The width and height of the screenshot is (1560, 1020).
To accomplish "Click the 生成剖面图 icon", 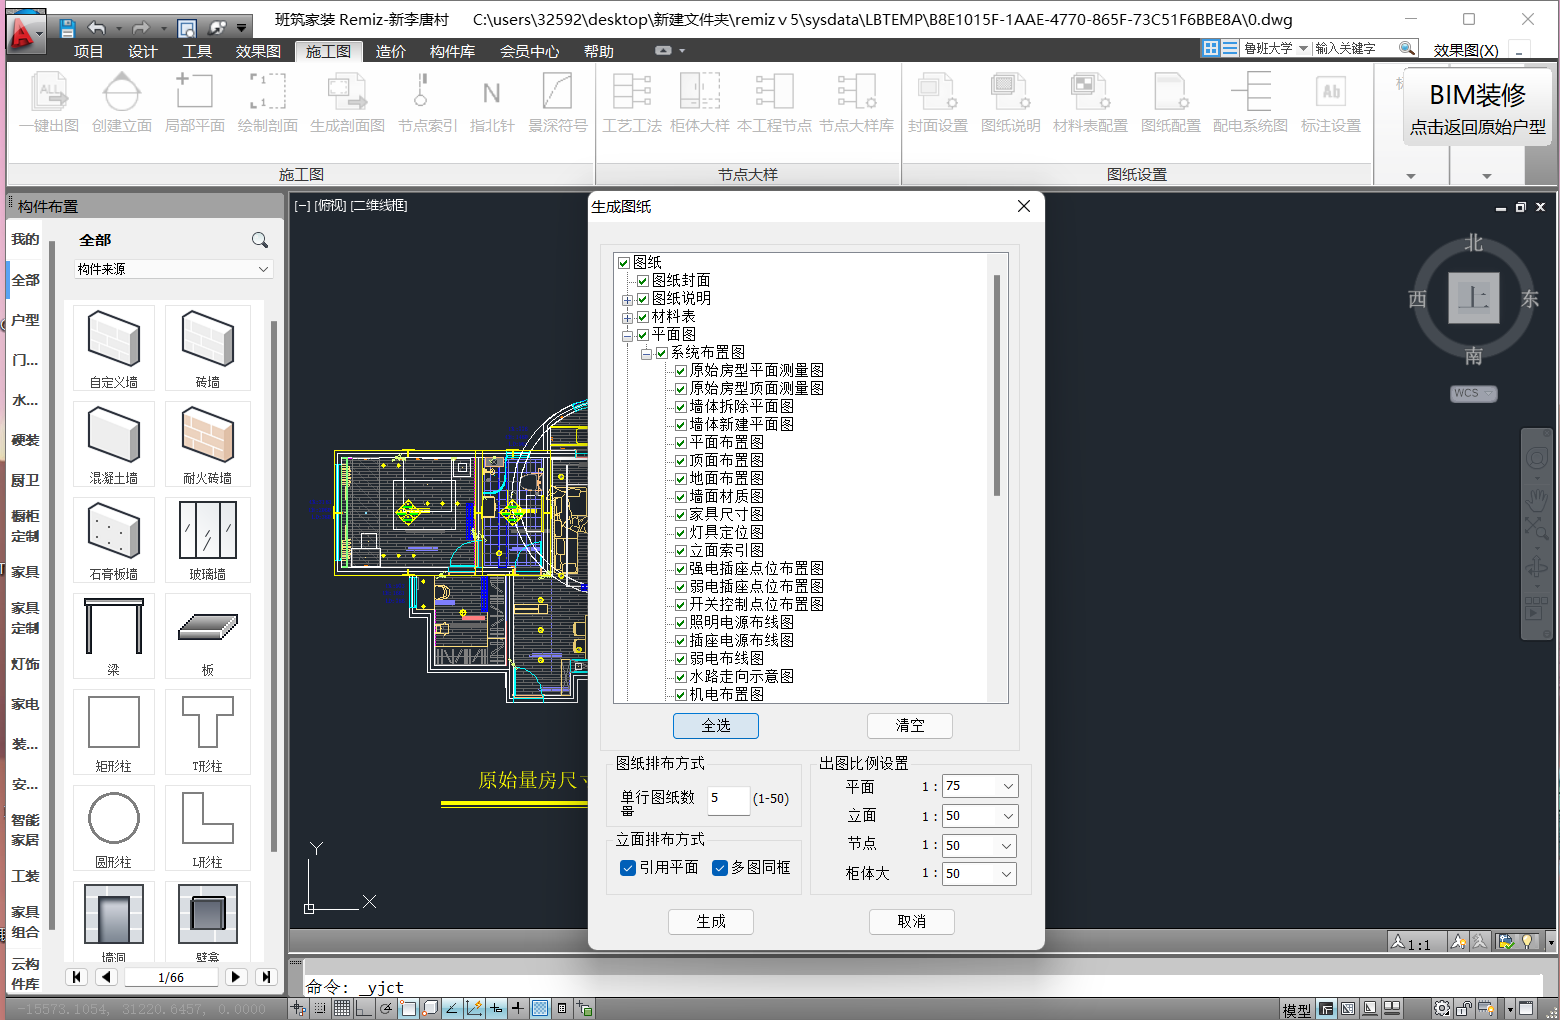I will 347,103.
